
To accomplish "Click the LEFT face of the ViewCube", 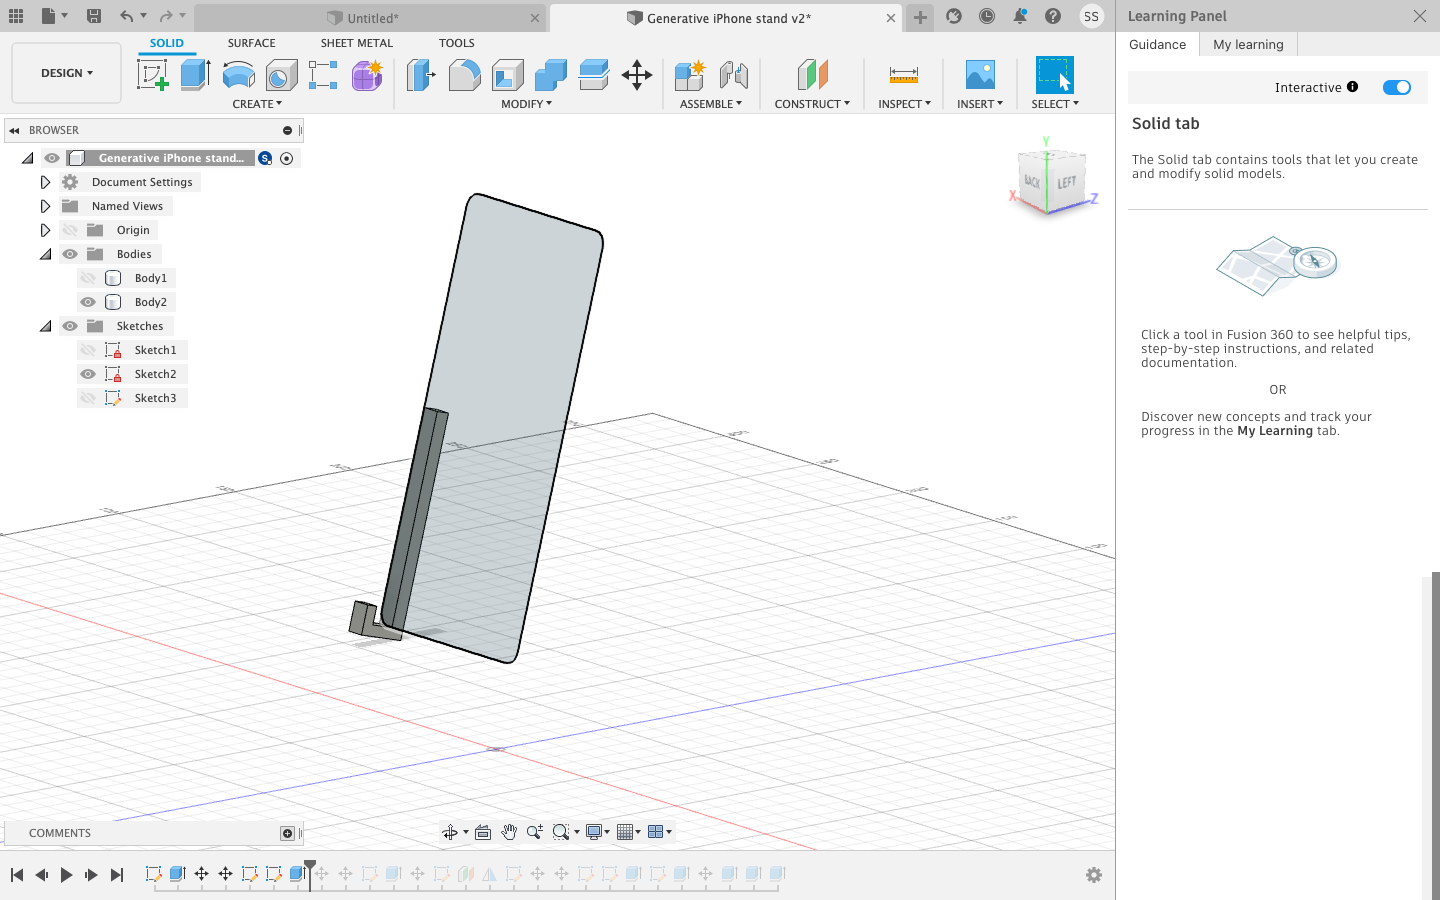I will (x=1065, y=183).
